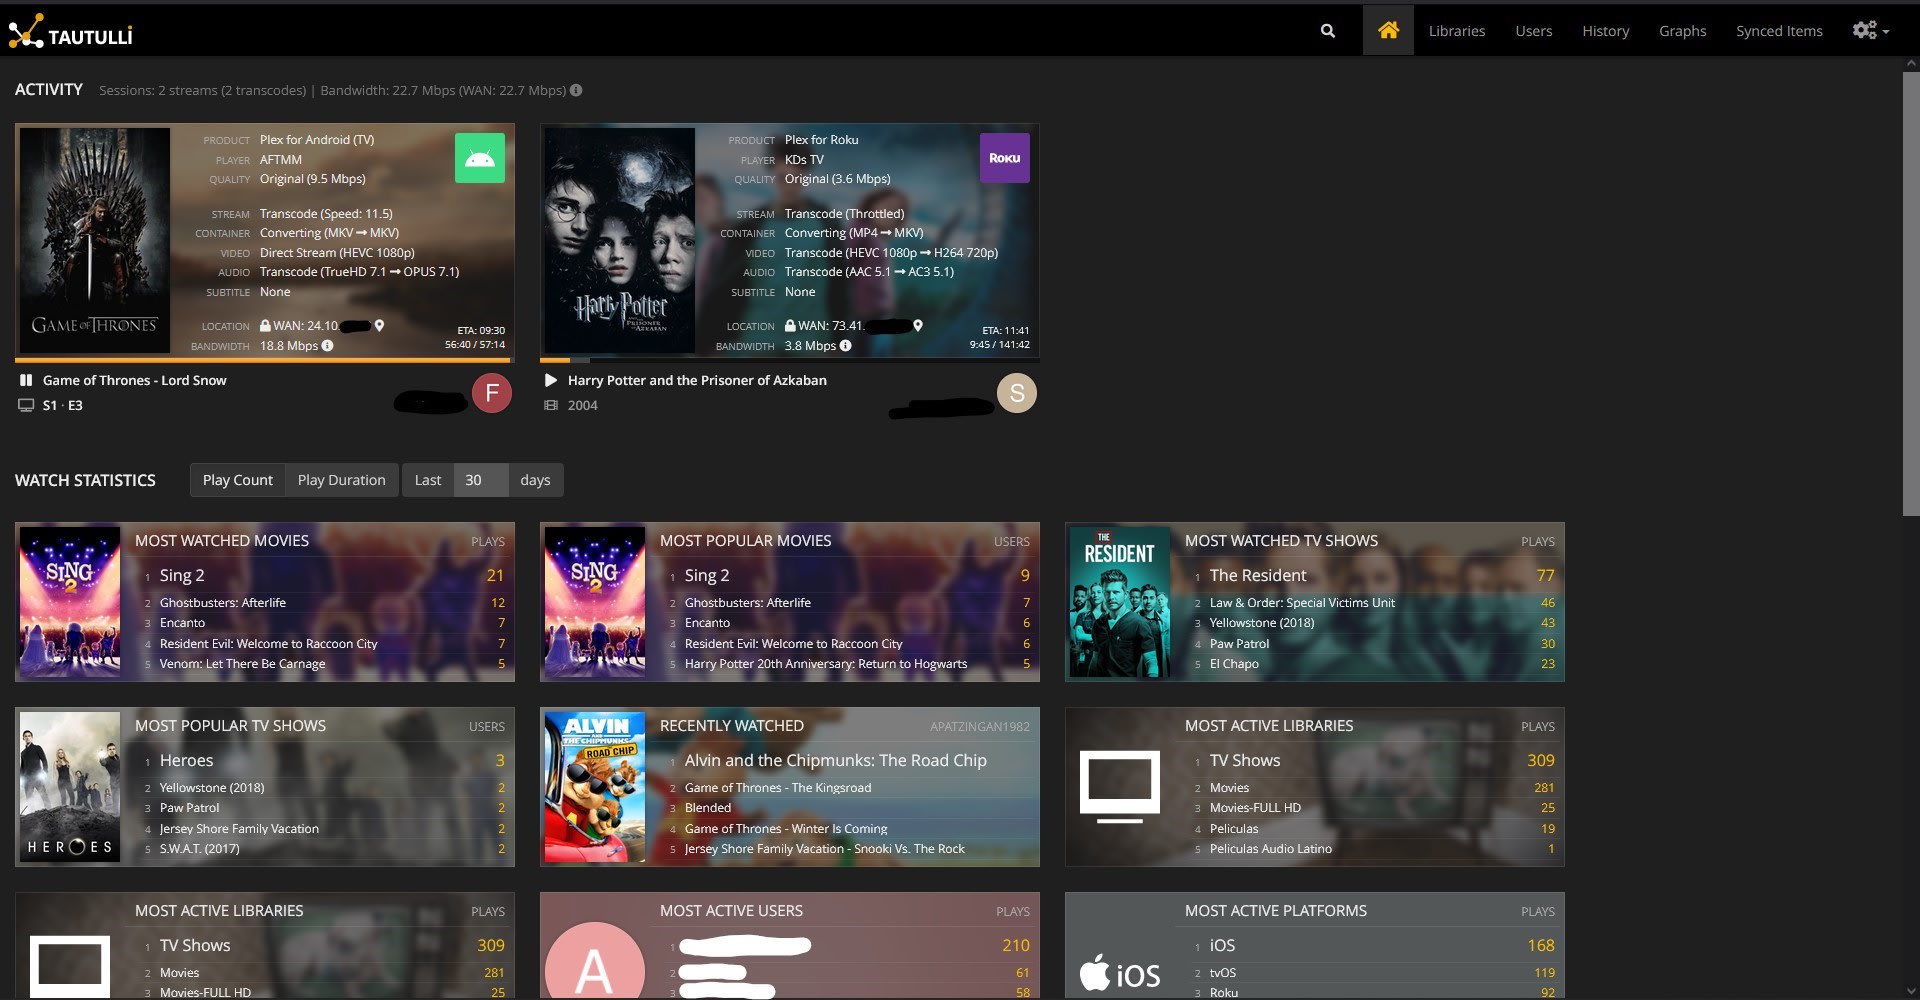Open the settings gear dropdown menu
Image resolution: width=1920 pixels, height=1000 pixels.
(x=1866, y=30)
